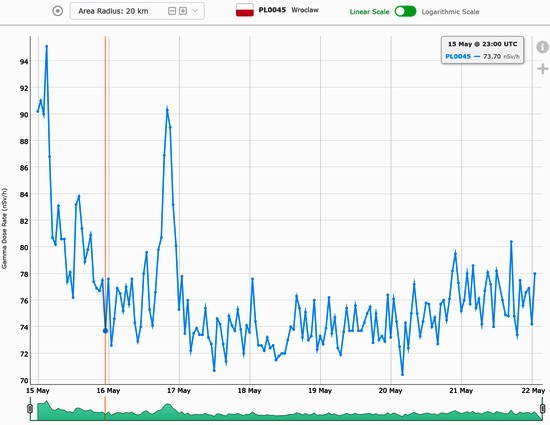The height and width of the screenshot is (425, 550).
Task: Click the plus icon below info button
Action: pyautogui.click(x=543, y=68)
